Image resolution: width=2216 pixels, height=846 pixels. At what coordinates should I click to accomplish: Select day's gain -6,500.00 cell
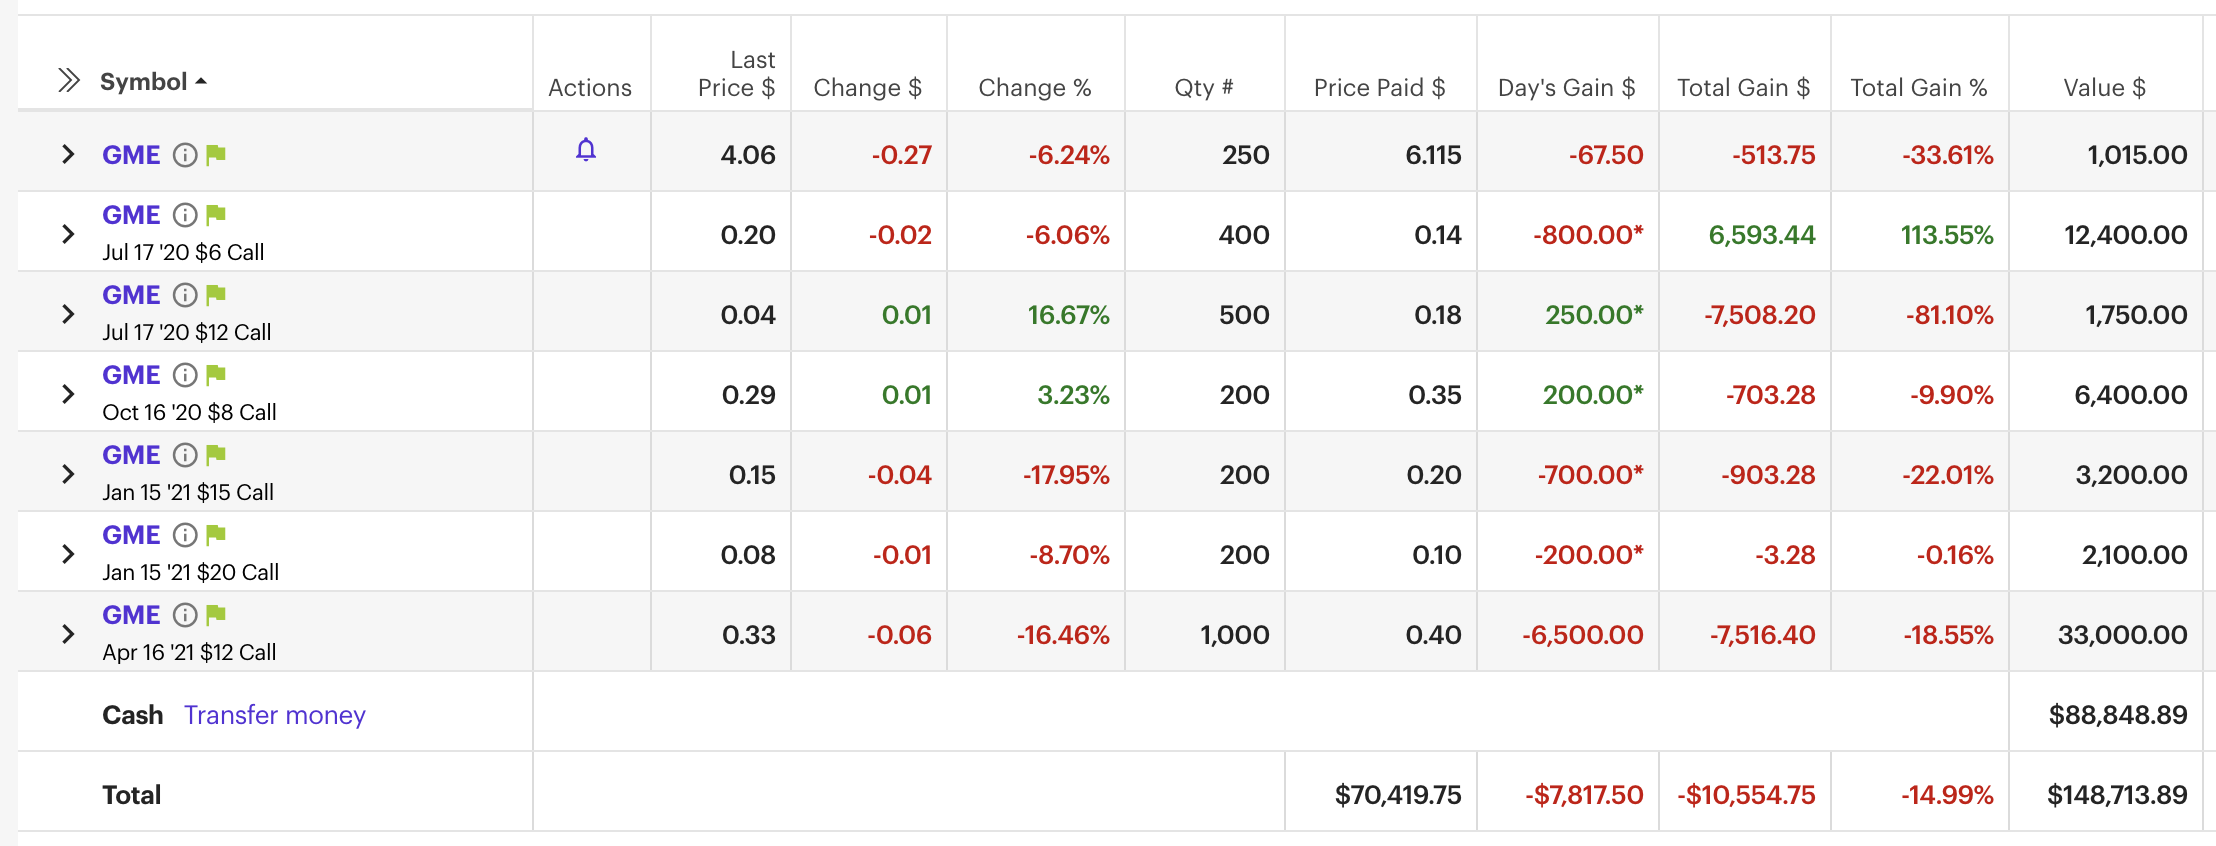coord(1583,635)
